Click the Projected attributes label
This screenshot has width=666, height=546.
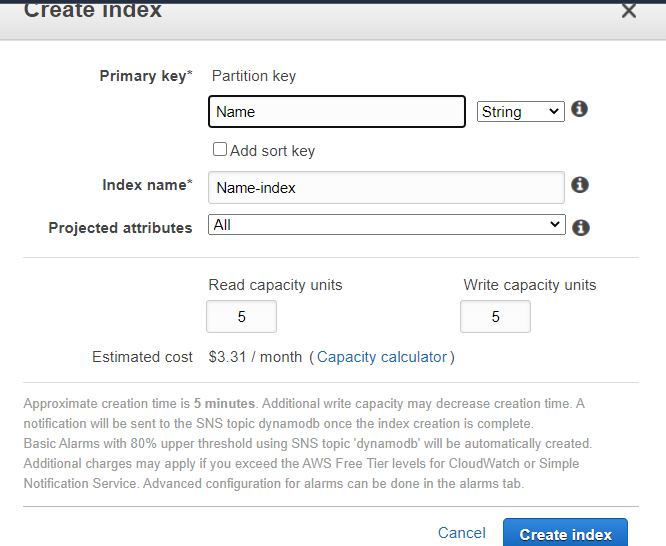(x=120, y=228)
